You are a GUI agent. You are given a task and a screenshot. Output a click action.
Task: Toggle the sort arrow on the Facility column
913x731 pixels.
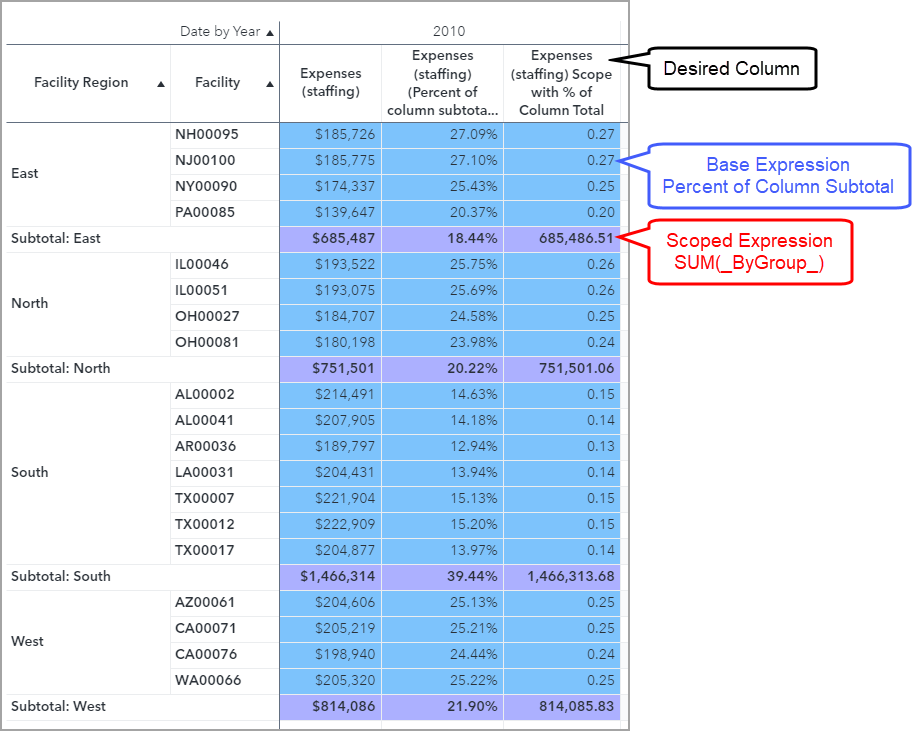point(270,84)
